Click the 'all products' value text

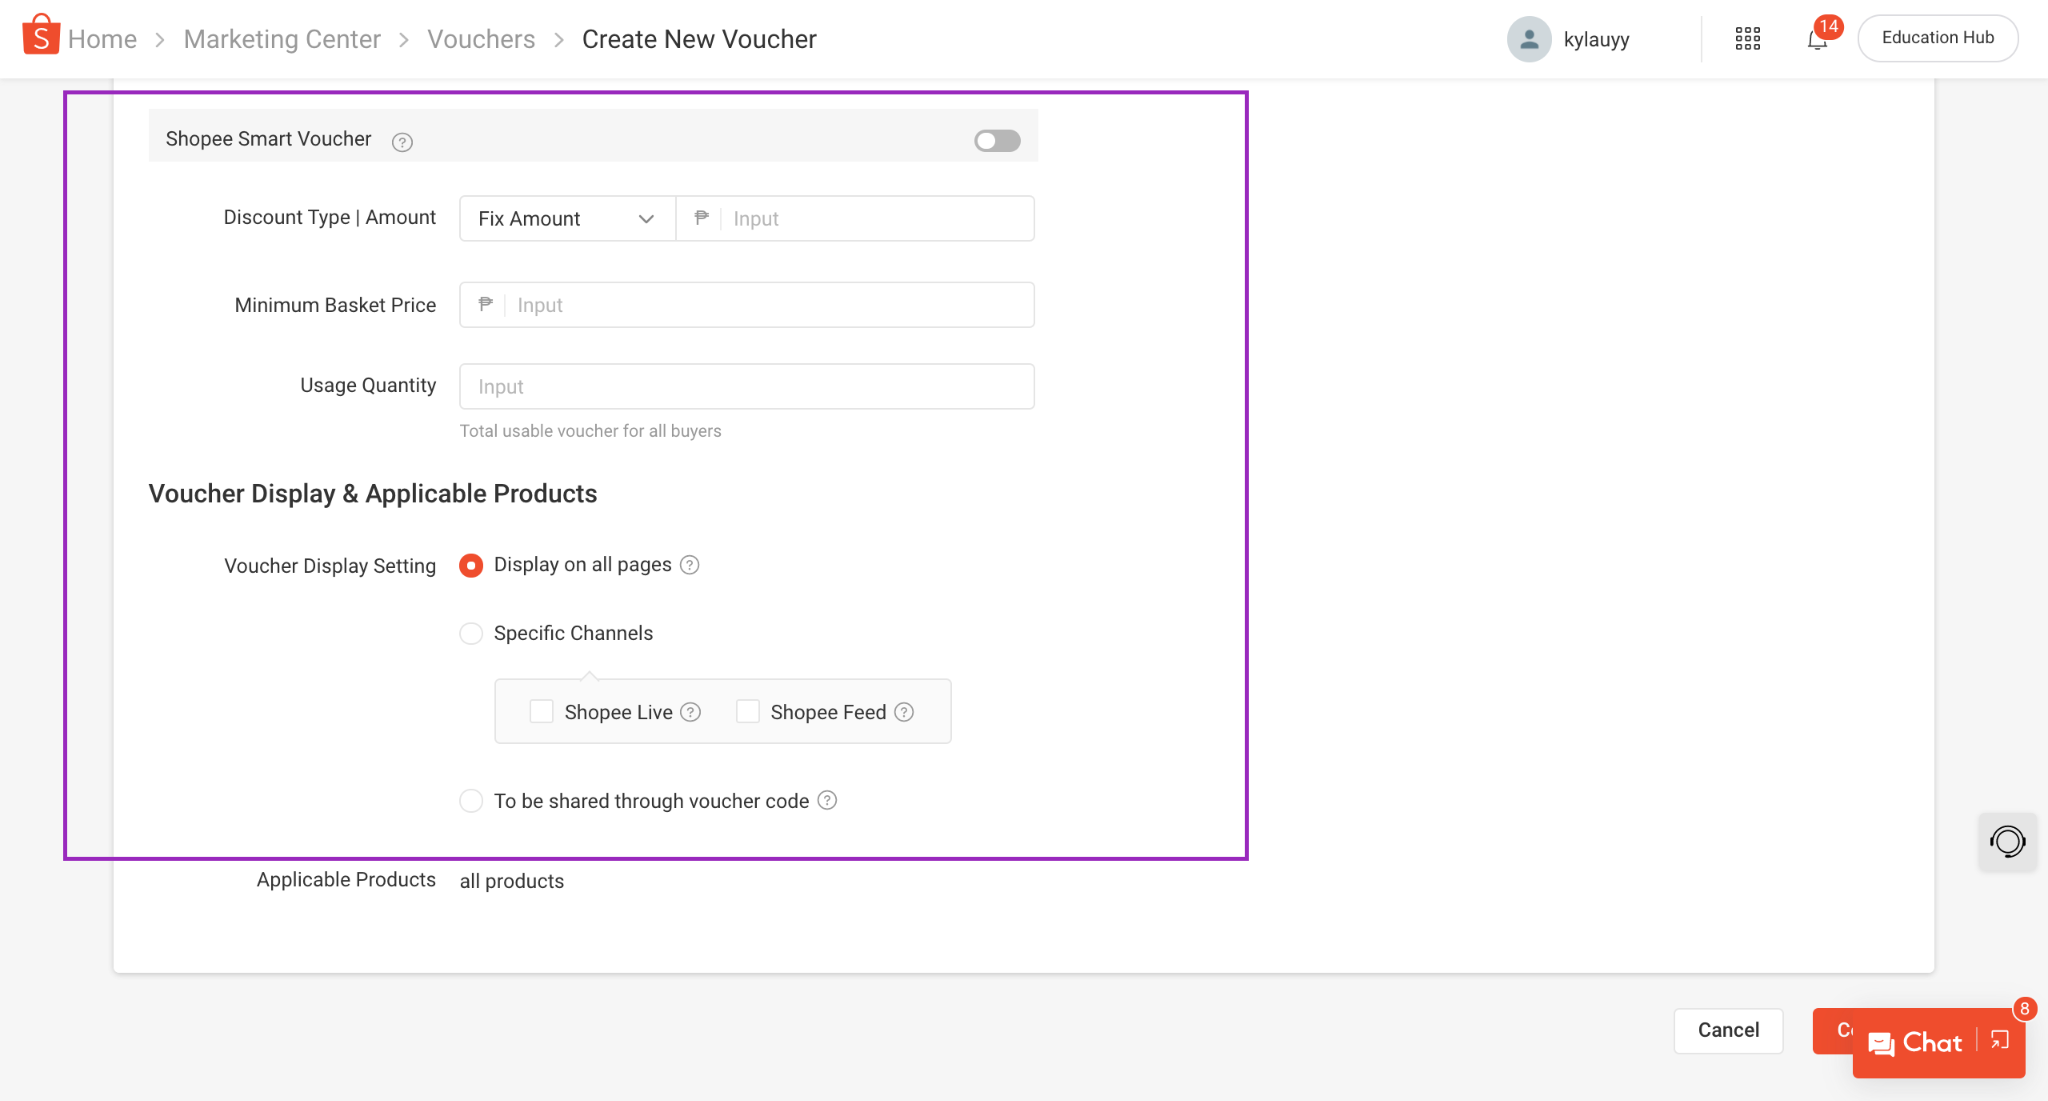(x=512, y=881)
